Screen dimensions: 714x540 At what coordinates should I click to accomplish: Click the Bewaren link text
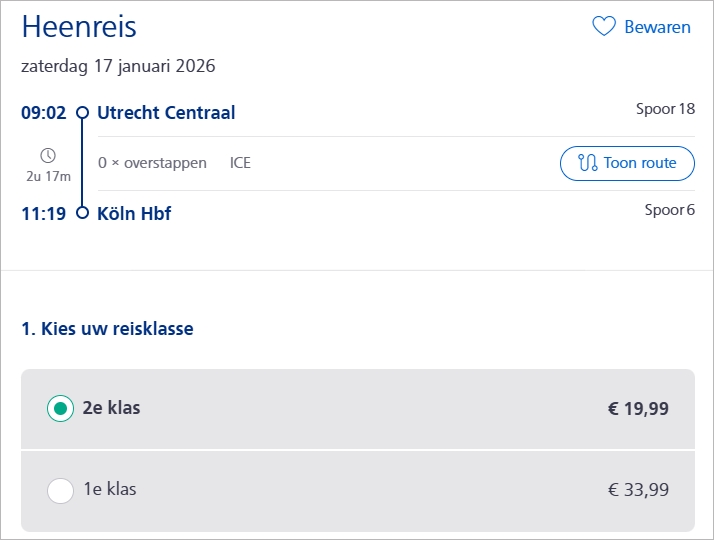tap(657, 27)
